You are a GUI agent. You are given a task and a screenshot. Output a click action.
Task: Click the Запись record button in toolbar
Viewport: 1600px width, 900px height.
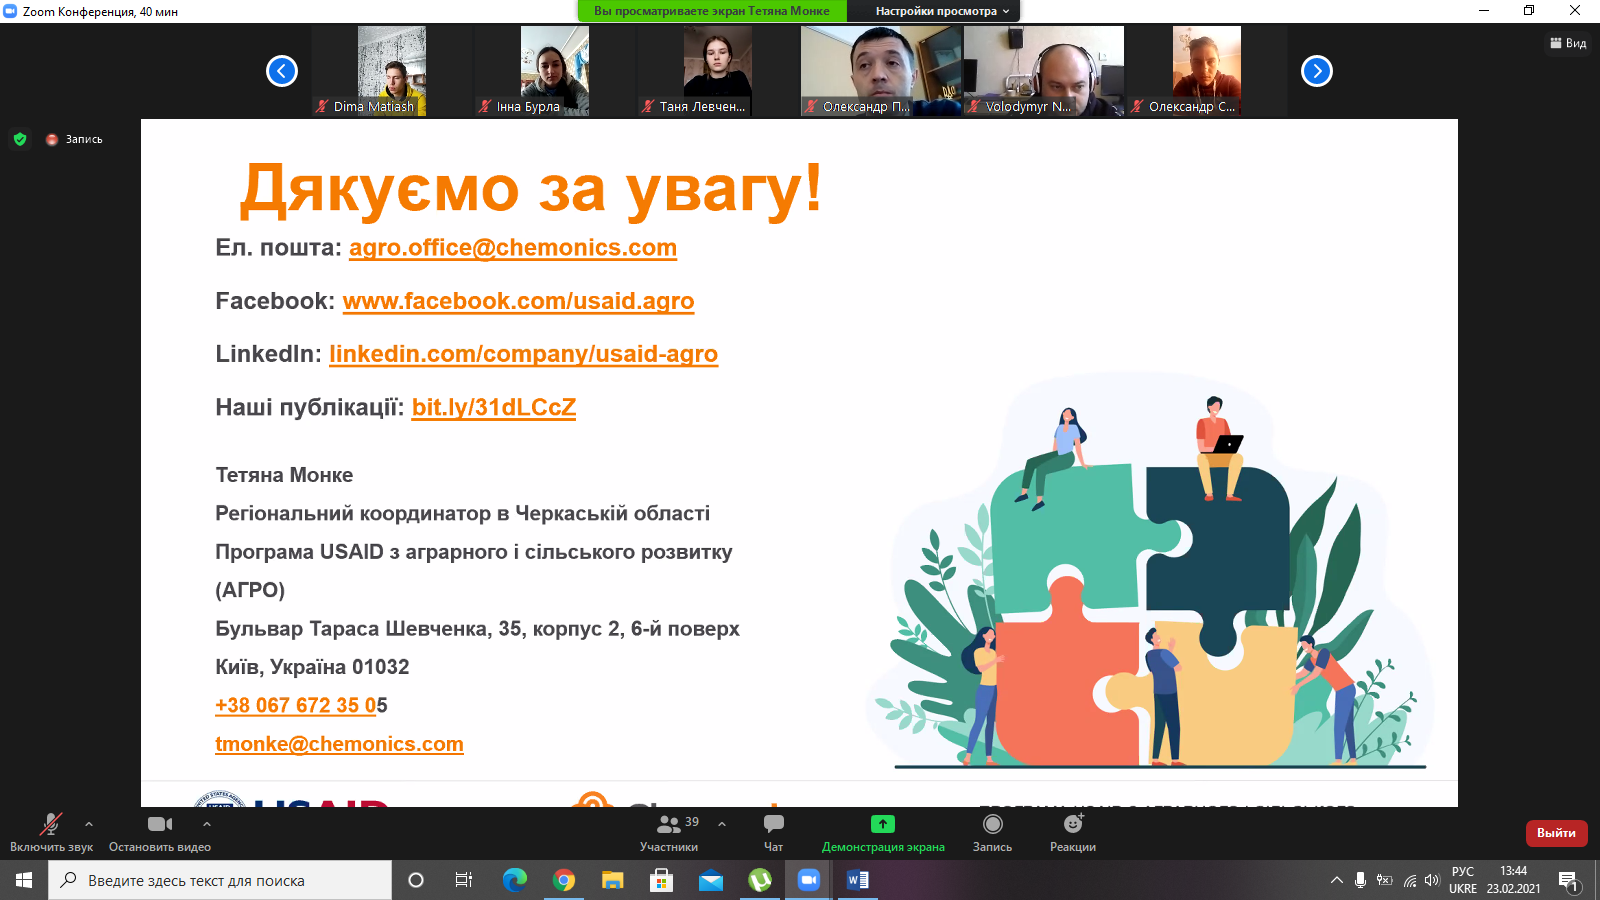(x=992, y=832)
